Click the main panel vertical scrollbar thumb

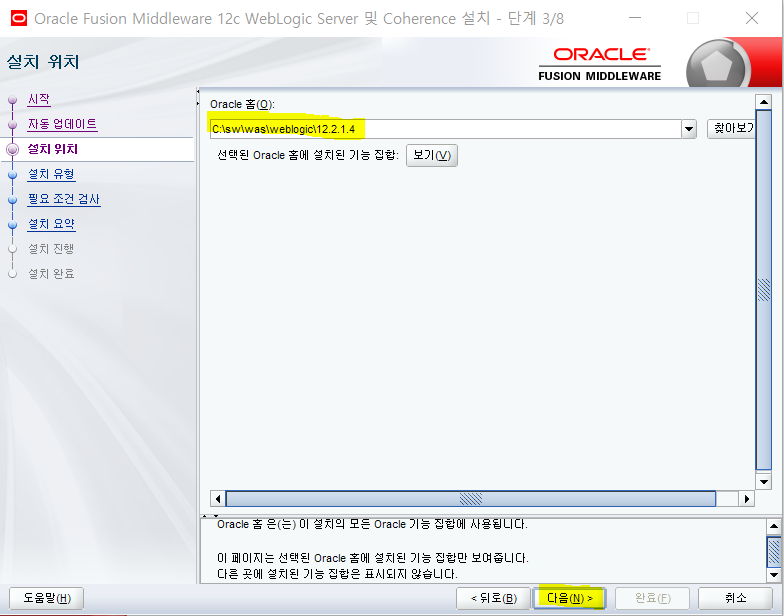coord(764,290)
